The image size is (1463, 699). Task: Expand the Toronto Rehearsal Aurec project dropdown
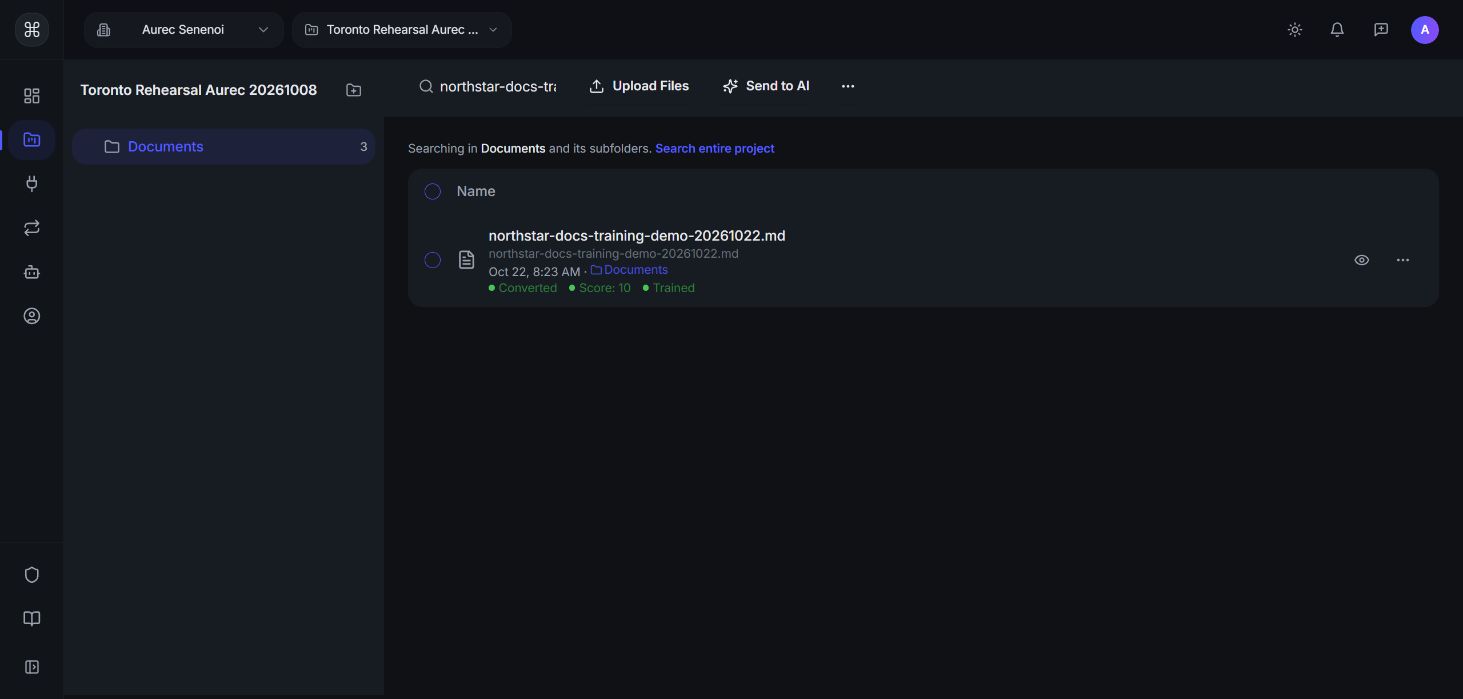pyautogui.click(x=402, y=30)
